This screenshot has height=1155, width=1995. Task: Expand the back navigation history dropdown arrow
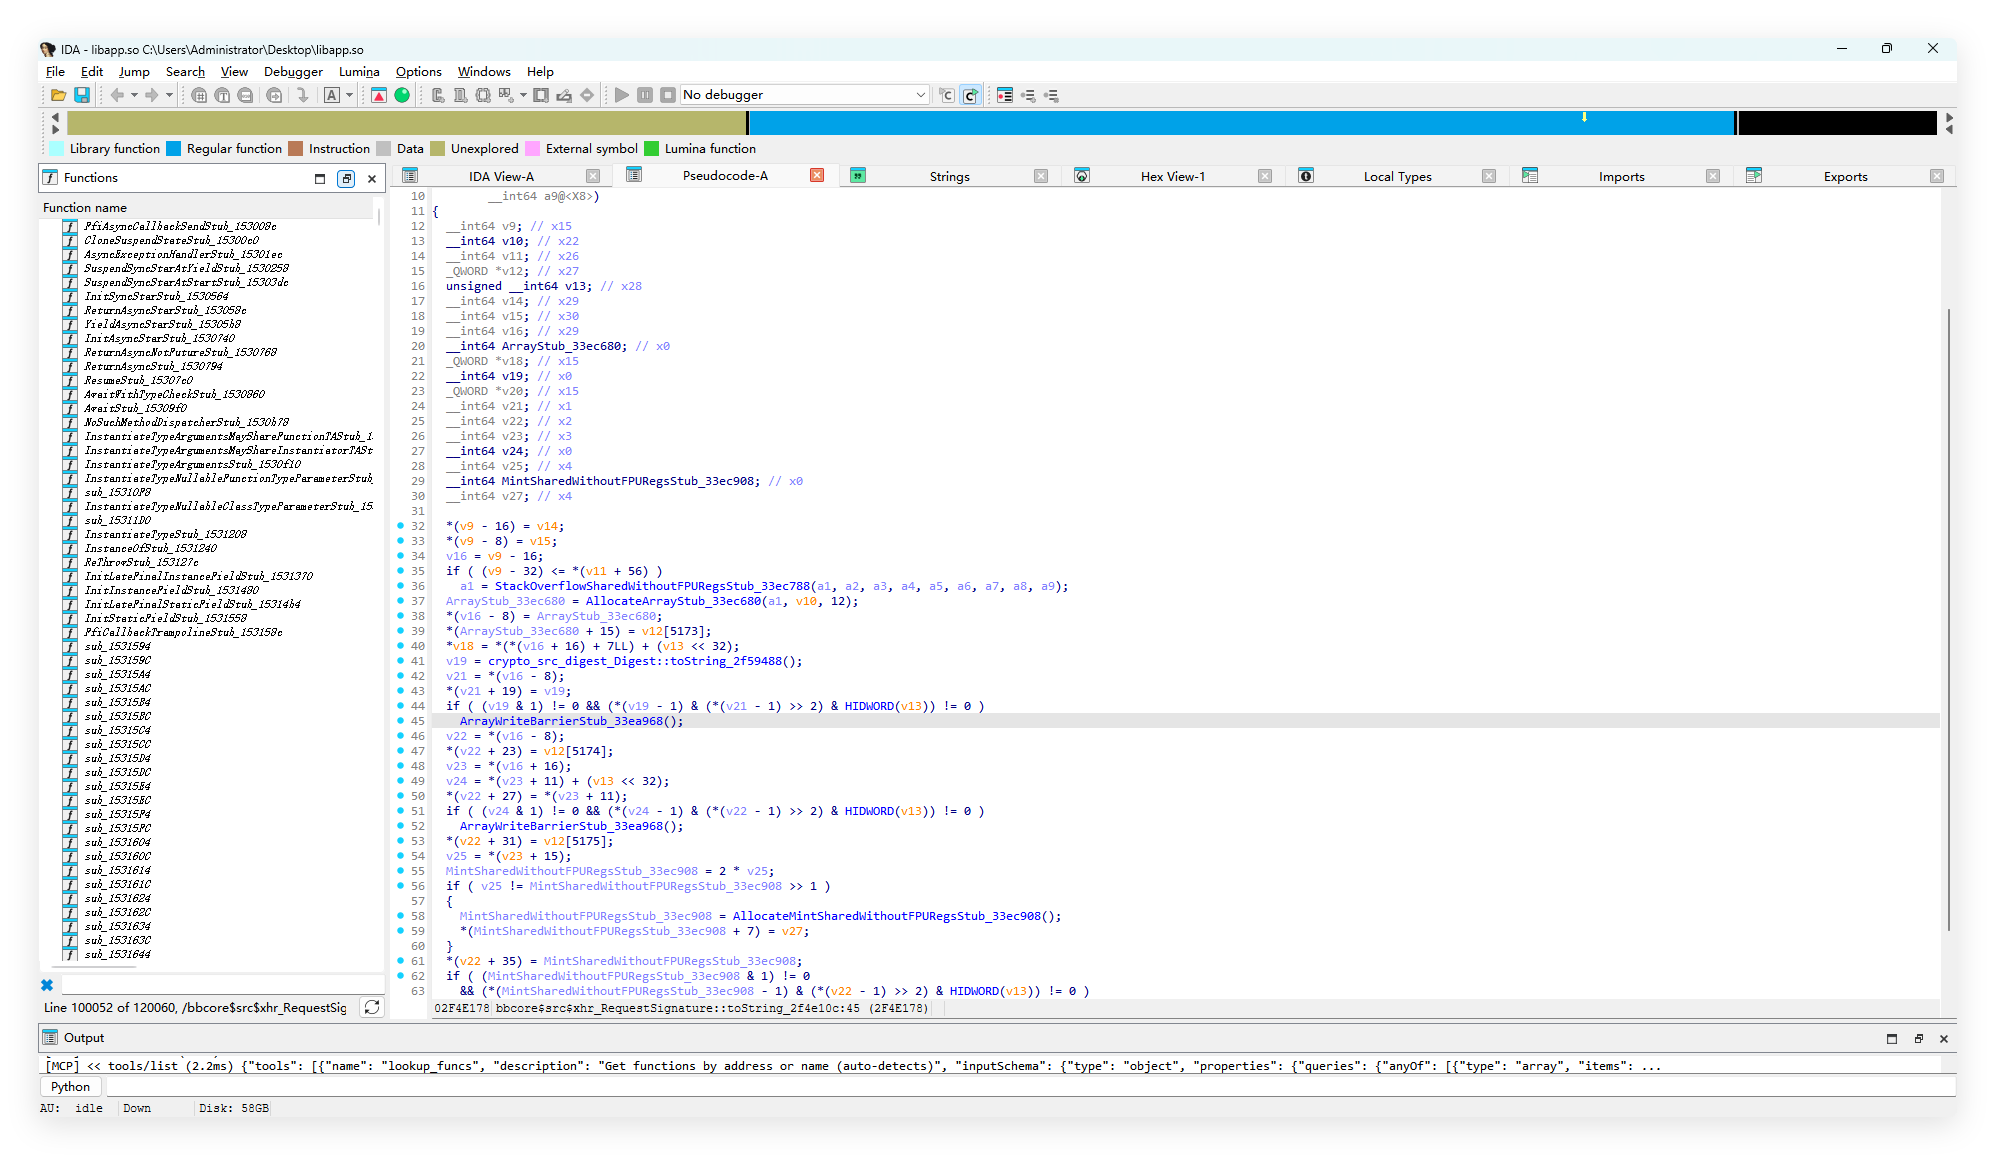pos(134,95)
